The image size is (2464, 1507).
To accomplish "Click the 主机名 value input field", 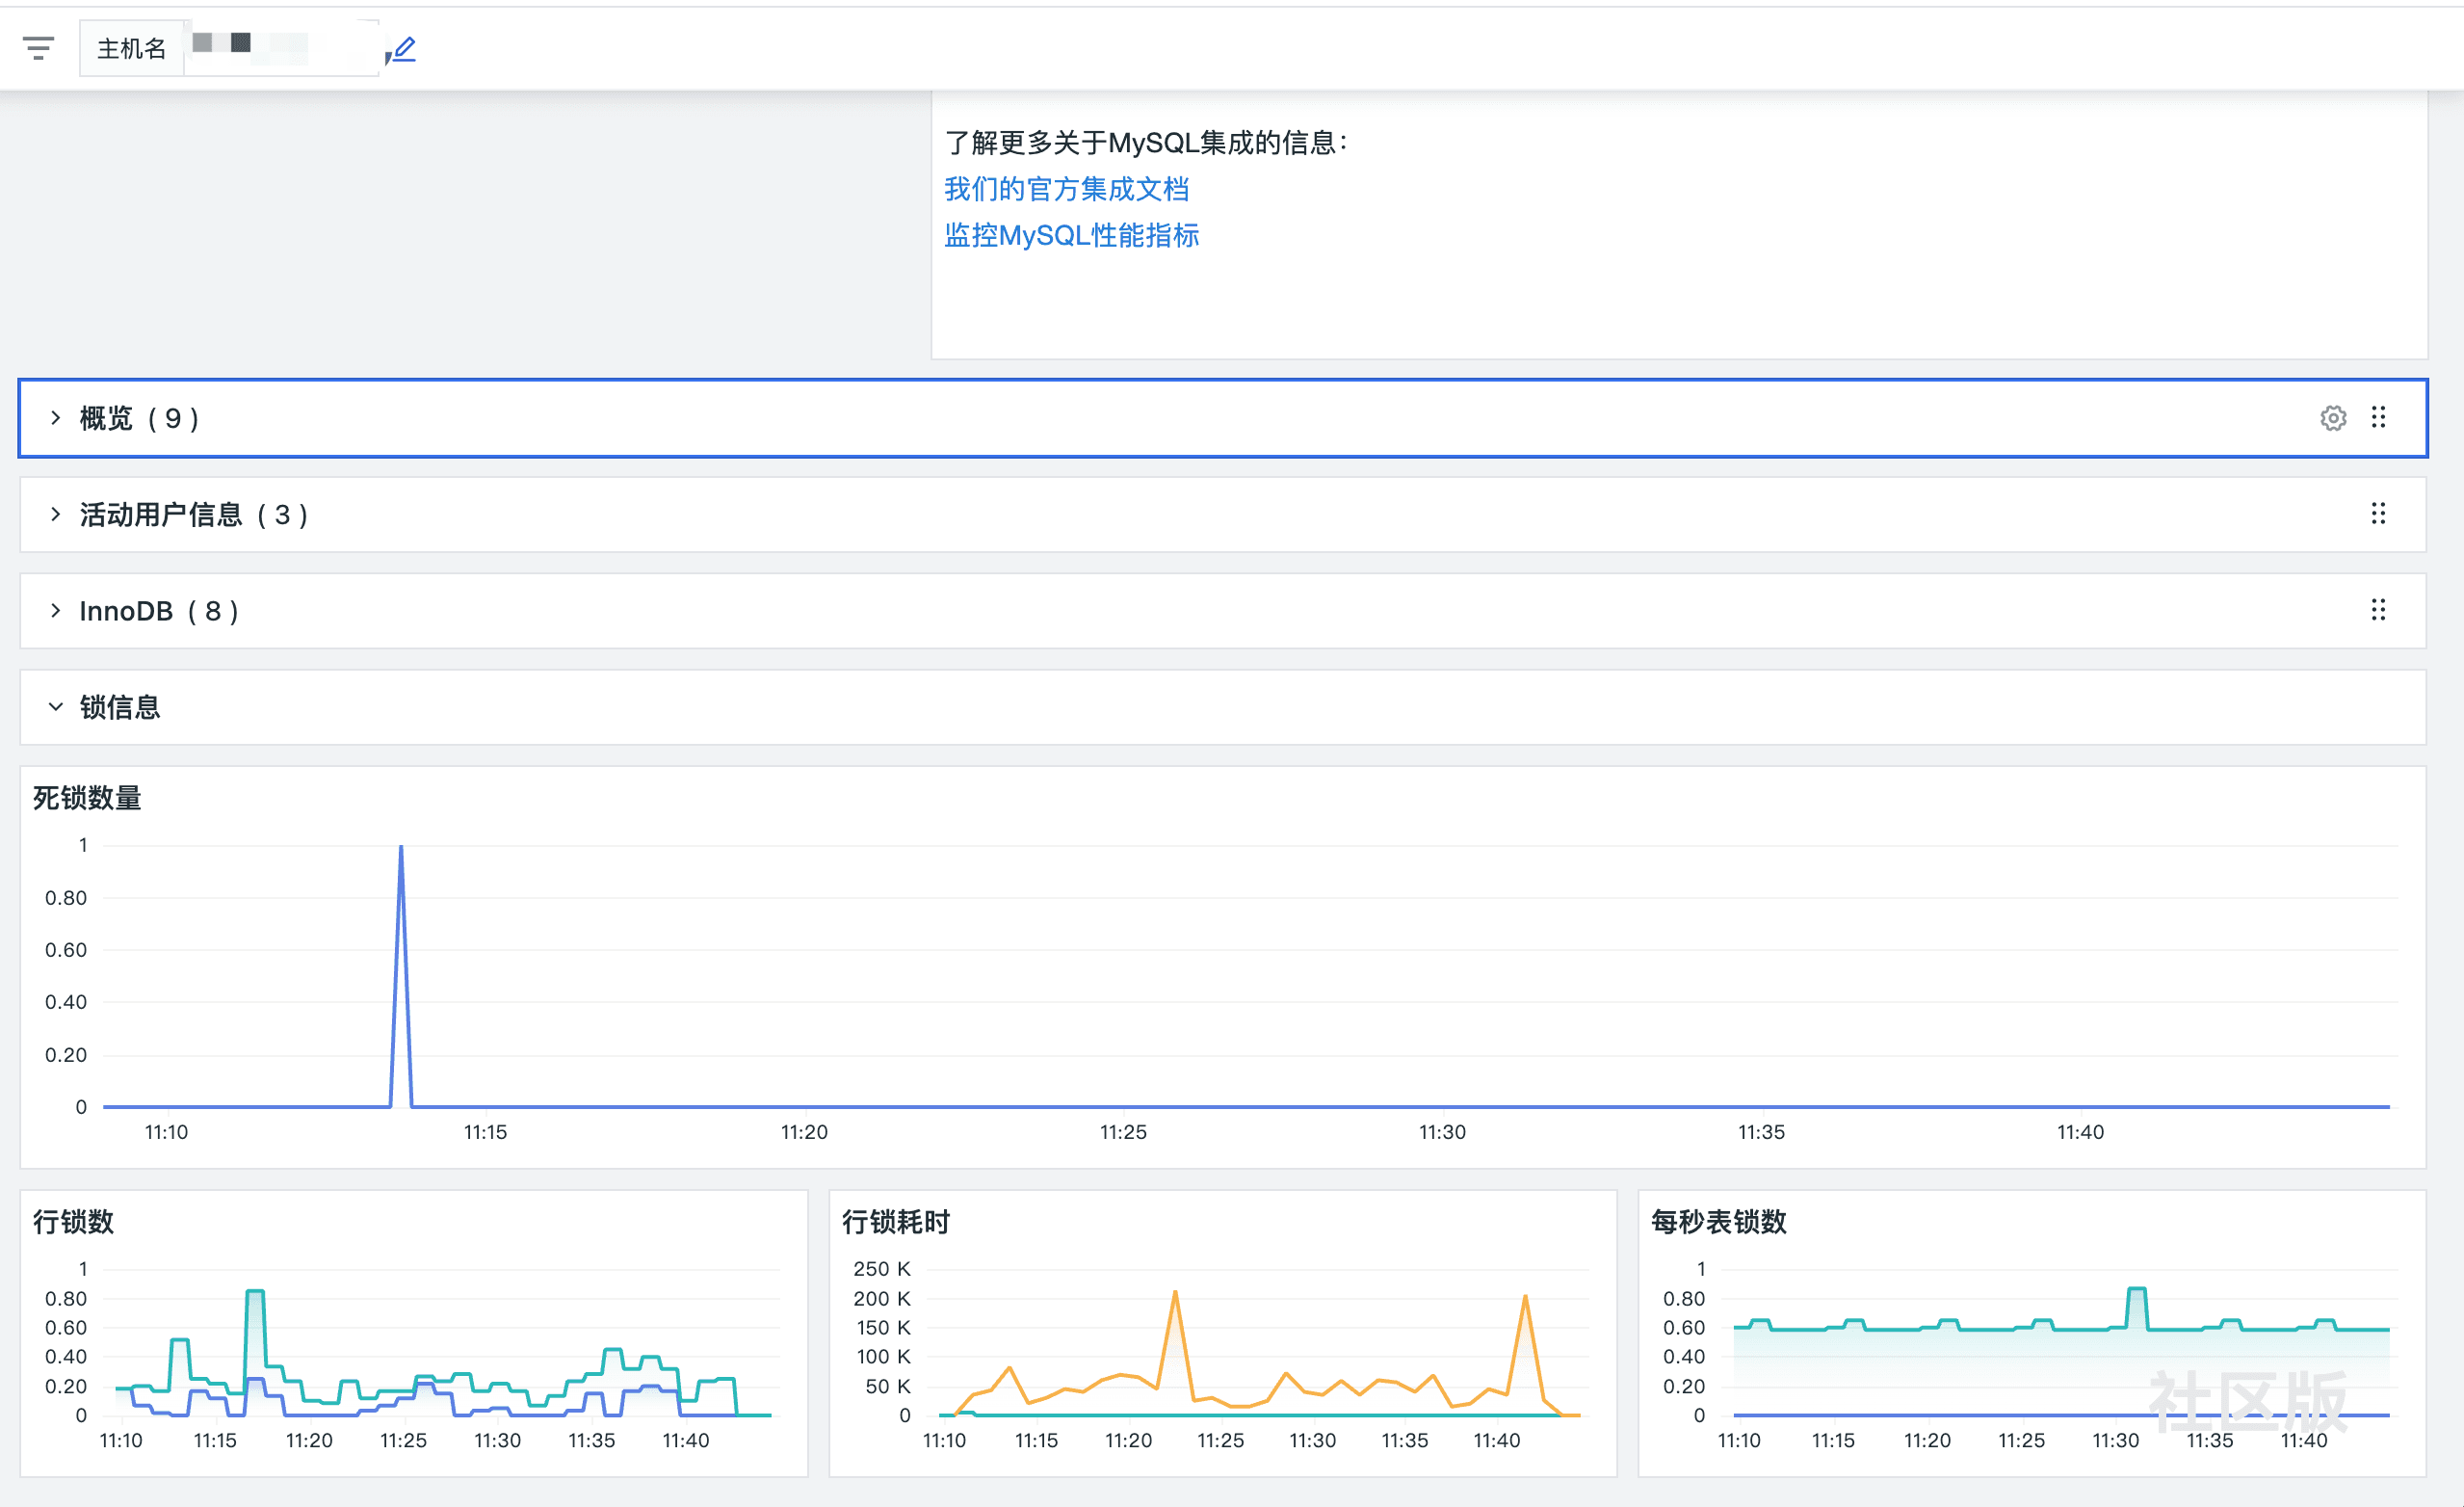I will pos(280,48).
